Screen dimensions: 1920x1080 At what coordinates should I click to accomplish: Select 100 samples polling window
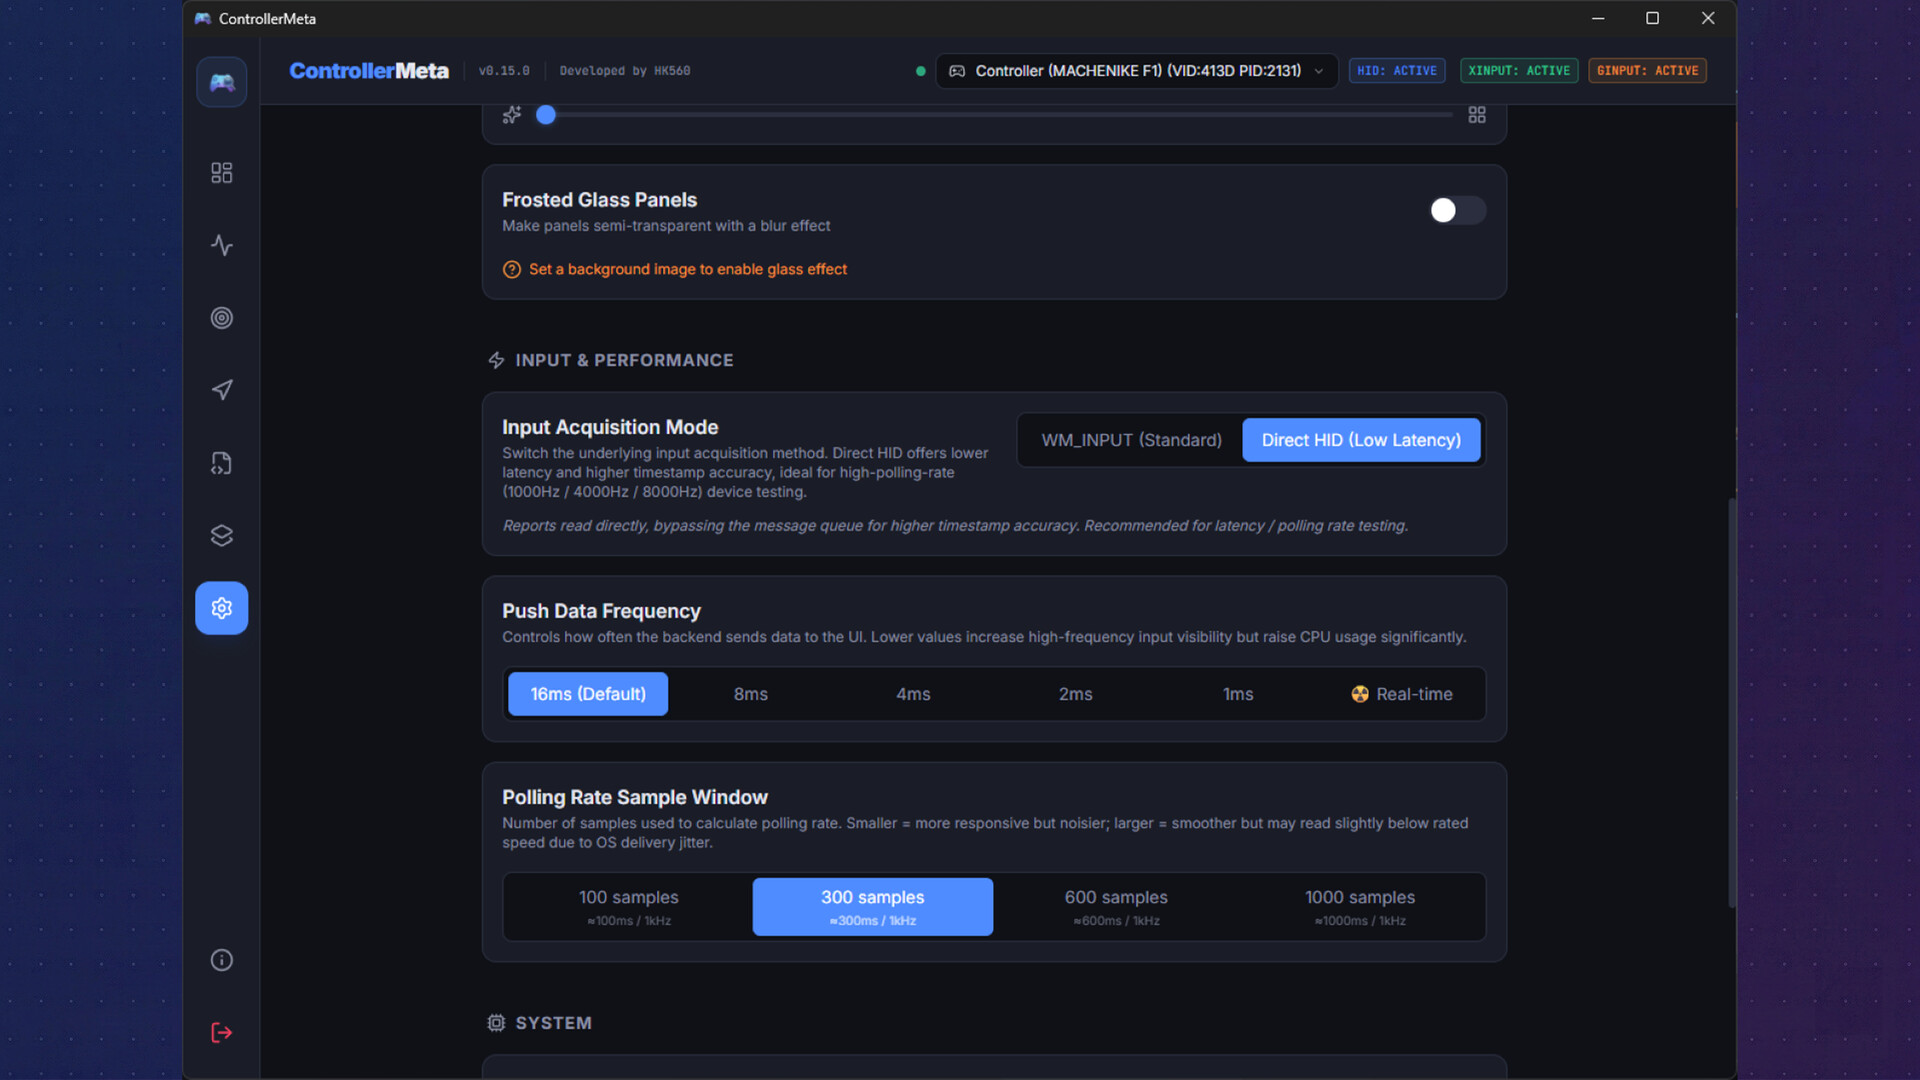tap(628, 906)
